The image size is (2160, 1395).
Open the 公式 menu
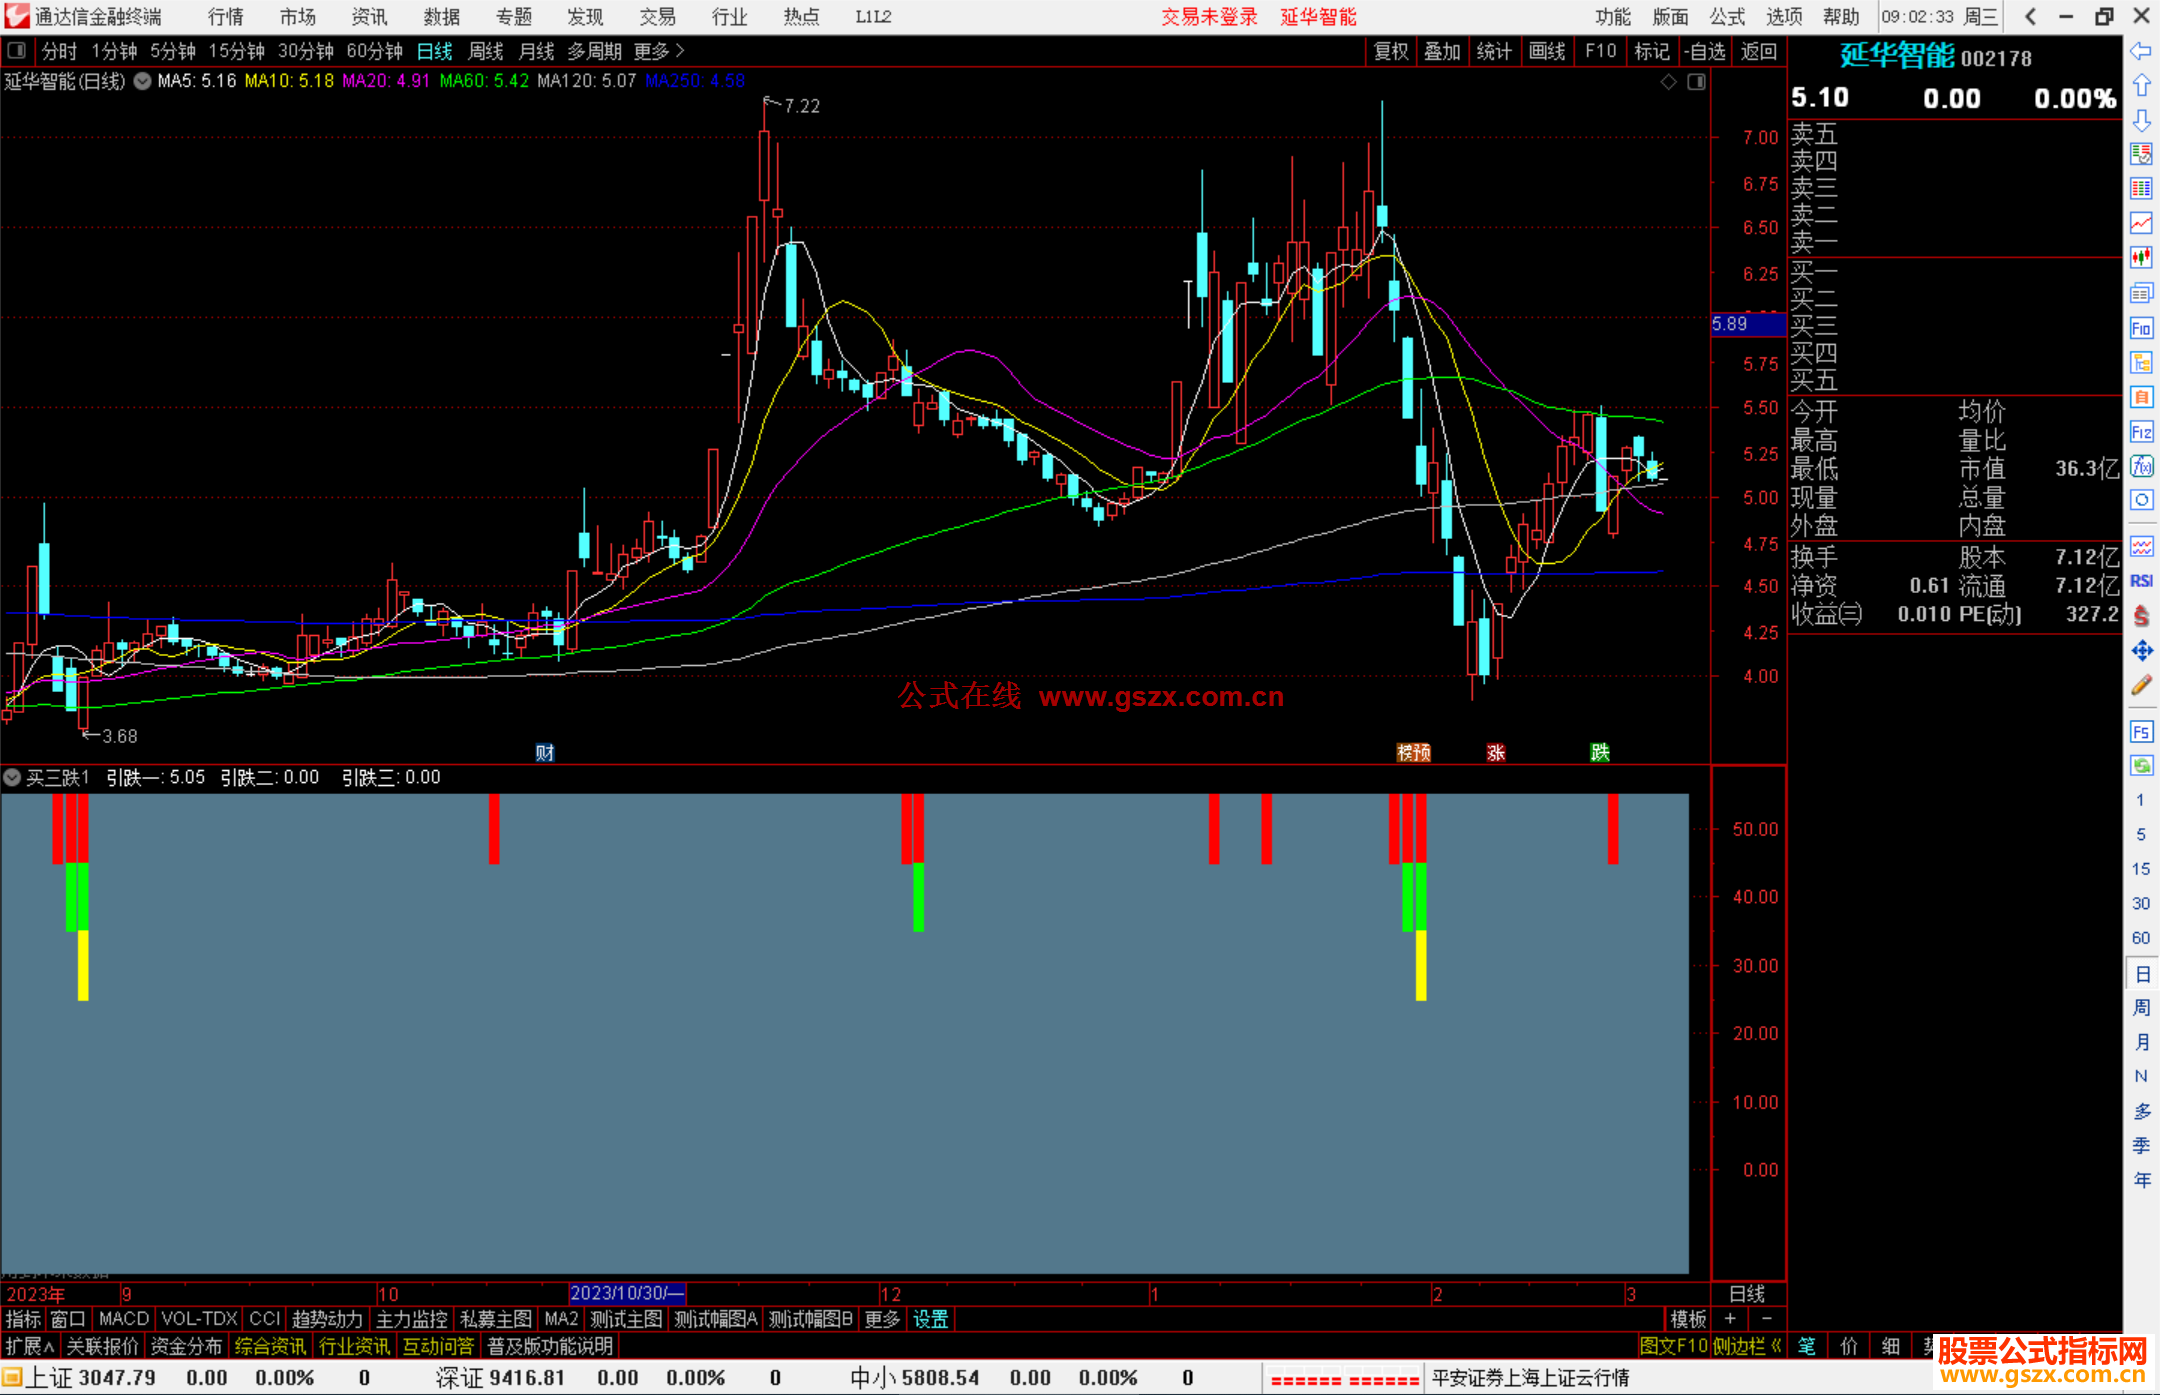(x=1727, y=16)
